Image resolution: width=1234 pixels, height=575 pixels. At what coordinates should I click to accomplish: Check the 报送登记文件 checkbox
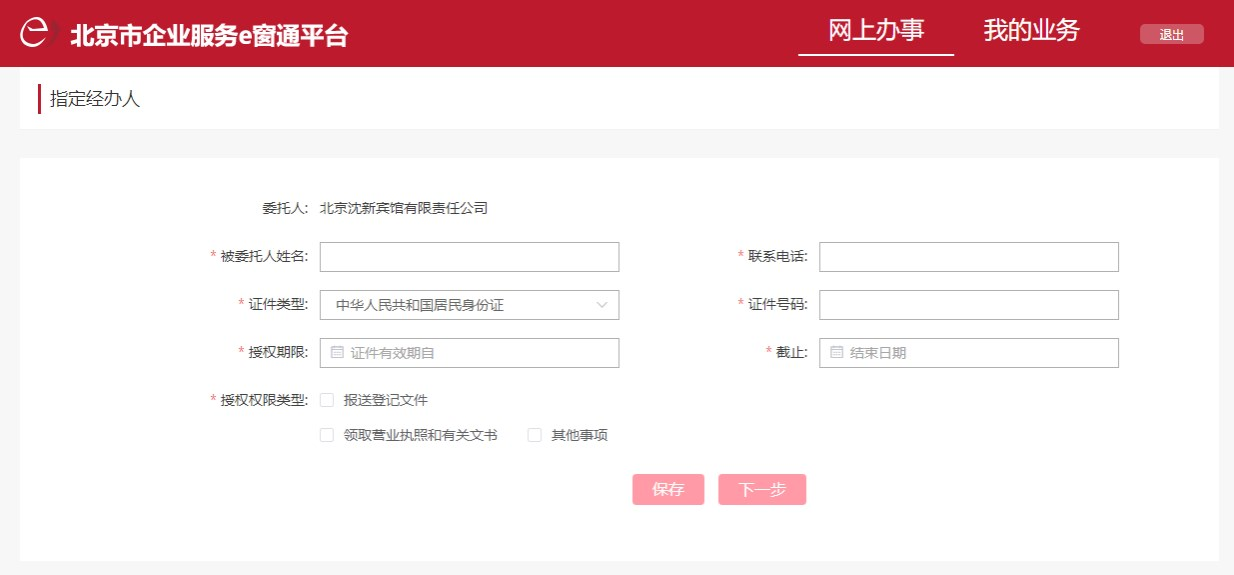(x=327, y=400)
